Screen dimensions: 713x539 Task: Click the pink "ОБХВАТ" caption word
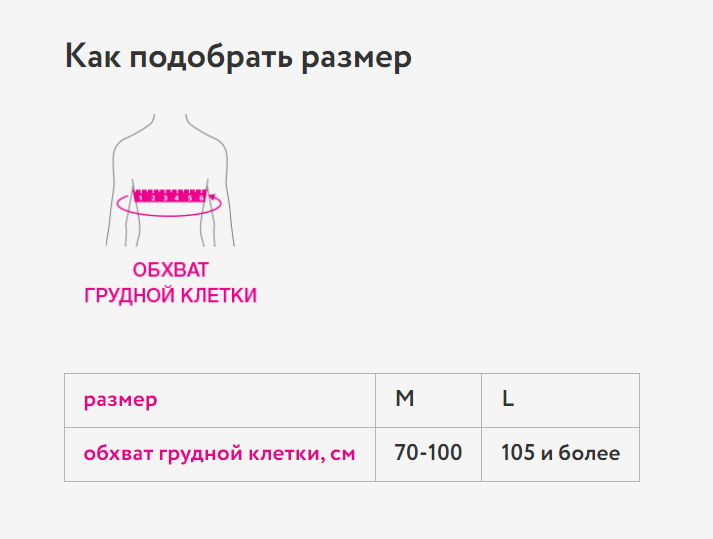(171, 270)
